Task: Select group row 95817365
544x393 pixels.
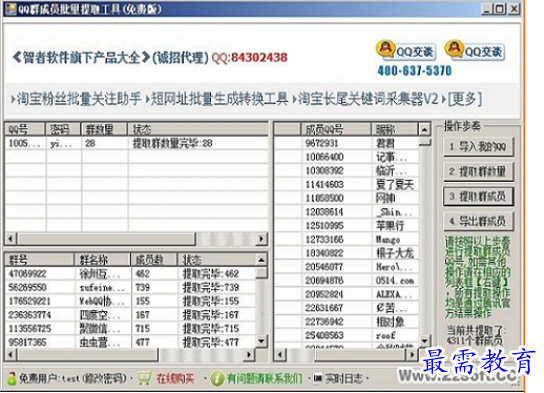Action: [x=130, y=342]
